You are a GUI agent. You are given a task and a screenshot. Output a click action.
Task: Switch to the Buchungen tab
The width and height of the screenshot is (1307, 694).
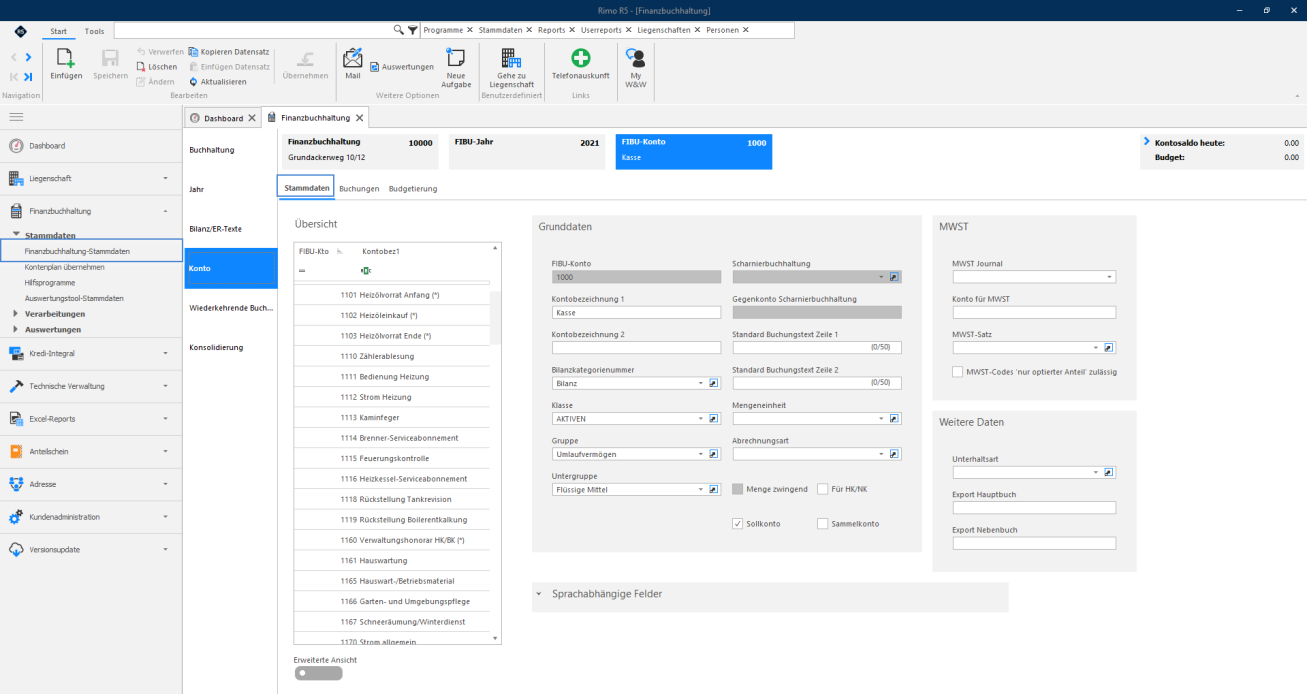pyautogui.click(x=359, y=188)
